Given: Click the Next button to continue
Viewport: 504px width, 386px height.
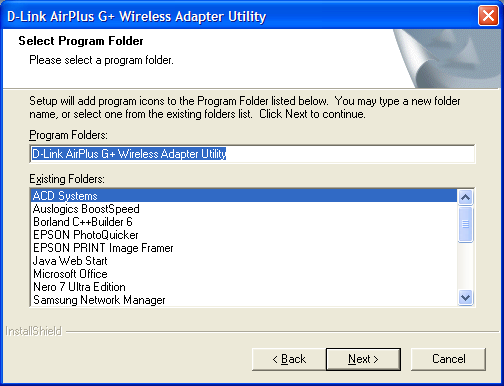Looking at the screenshot, I should pos(363,359).
